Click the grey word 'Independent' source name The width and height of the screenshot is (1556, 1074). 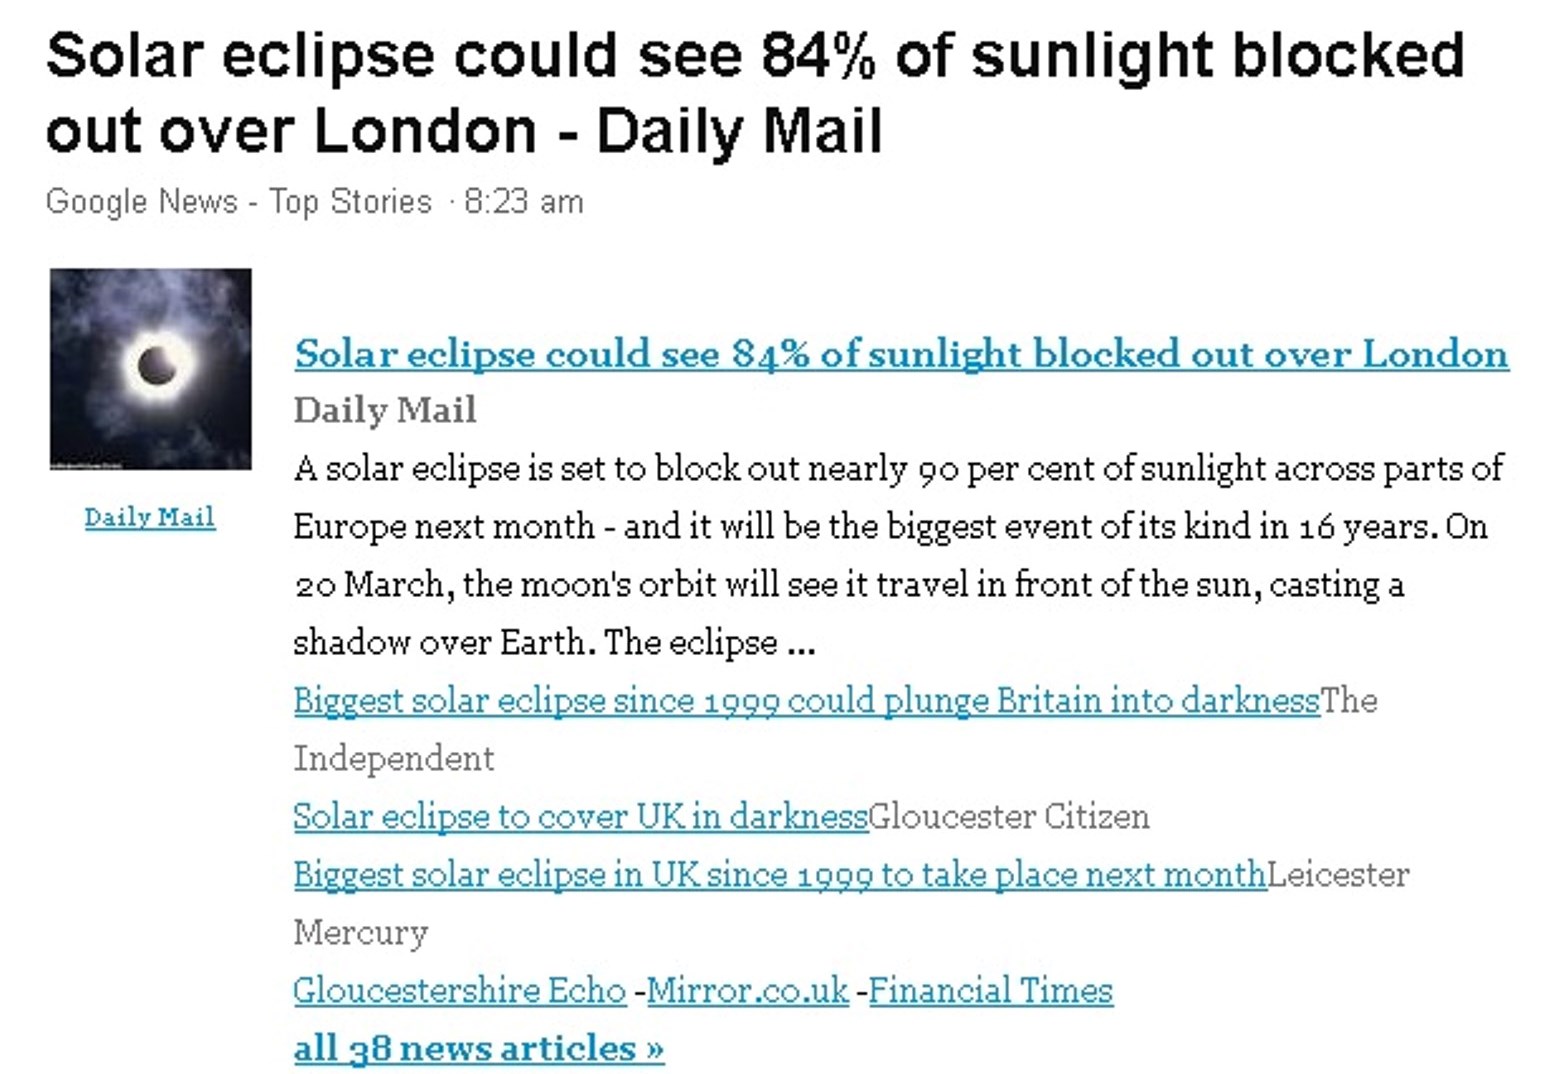tap(394, 758)
